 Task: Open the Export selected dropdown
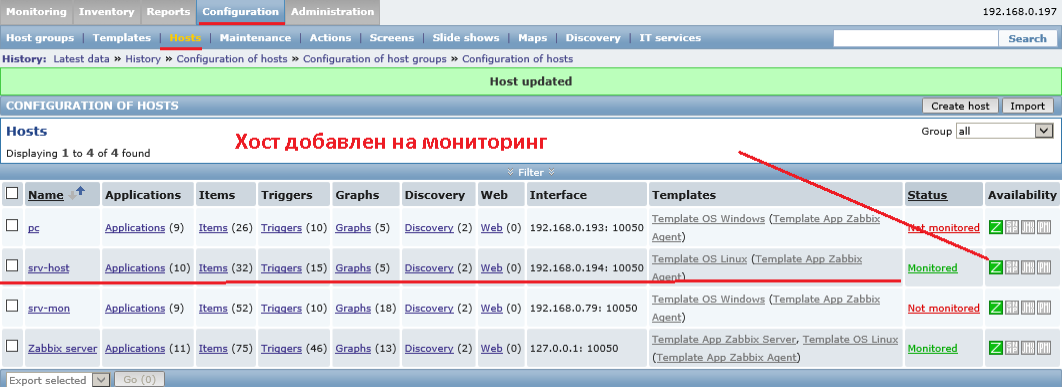pyautogui.click(x=58, y=380)
